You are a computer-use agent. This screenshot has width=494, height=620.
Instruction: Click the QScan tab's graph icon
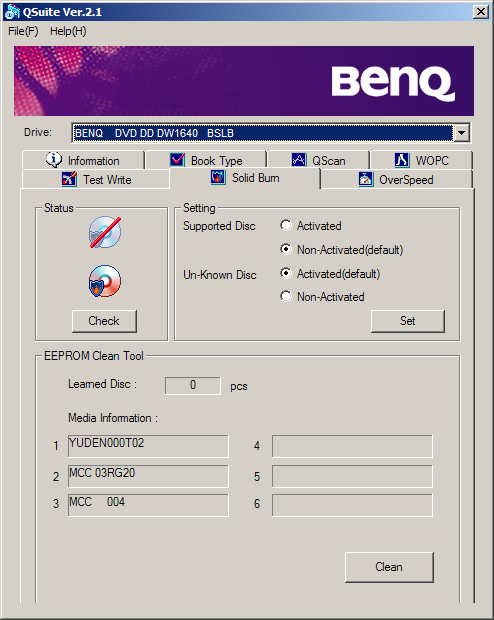click(x=299, y=160)
